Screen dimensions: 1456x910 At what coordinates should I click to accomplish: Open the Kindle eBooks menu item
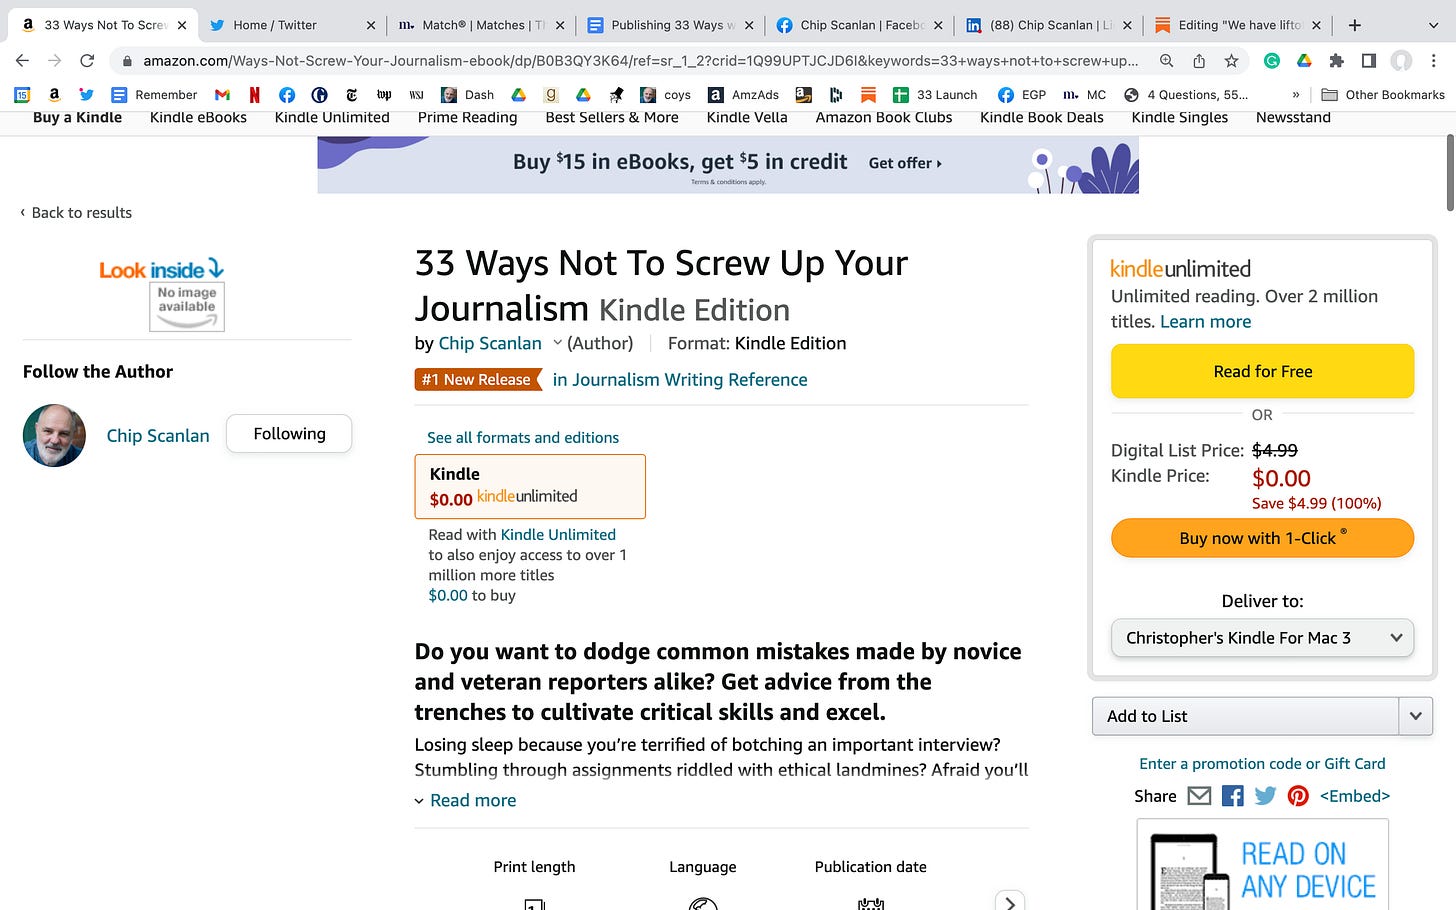pyautogui.click(x=198, y=117)
